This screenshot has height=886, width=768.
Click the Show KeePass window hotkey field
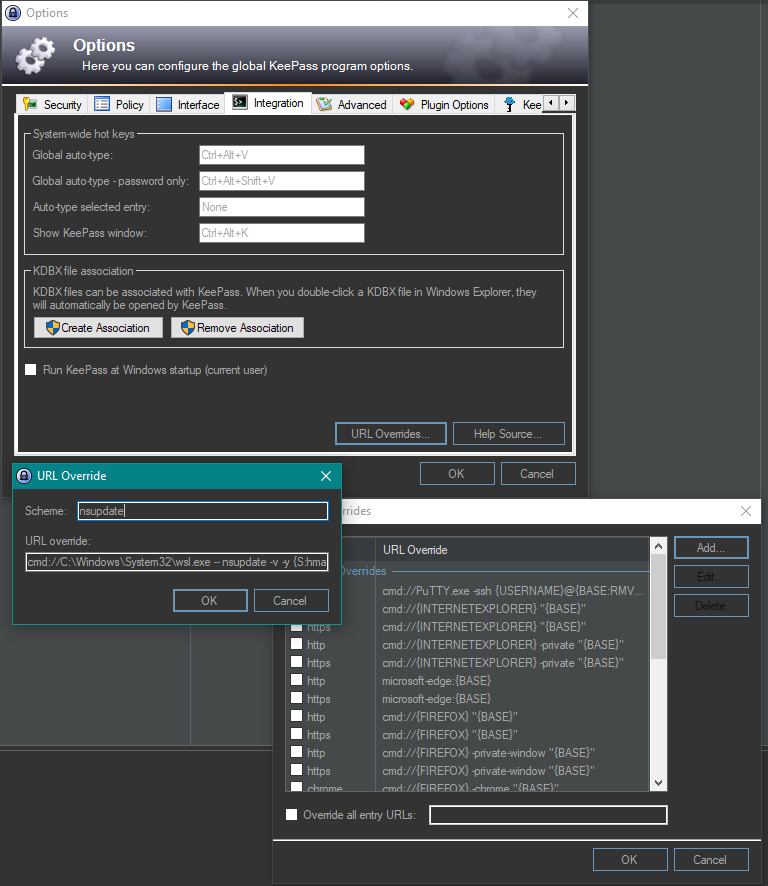pos(282,233)
